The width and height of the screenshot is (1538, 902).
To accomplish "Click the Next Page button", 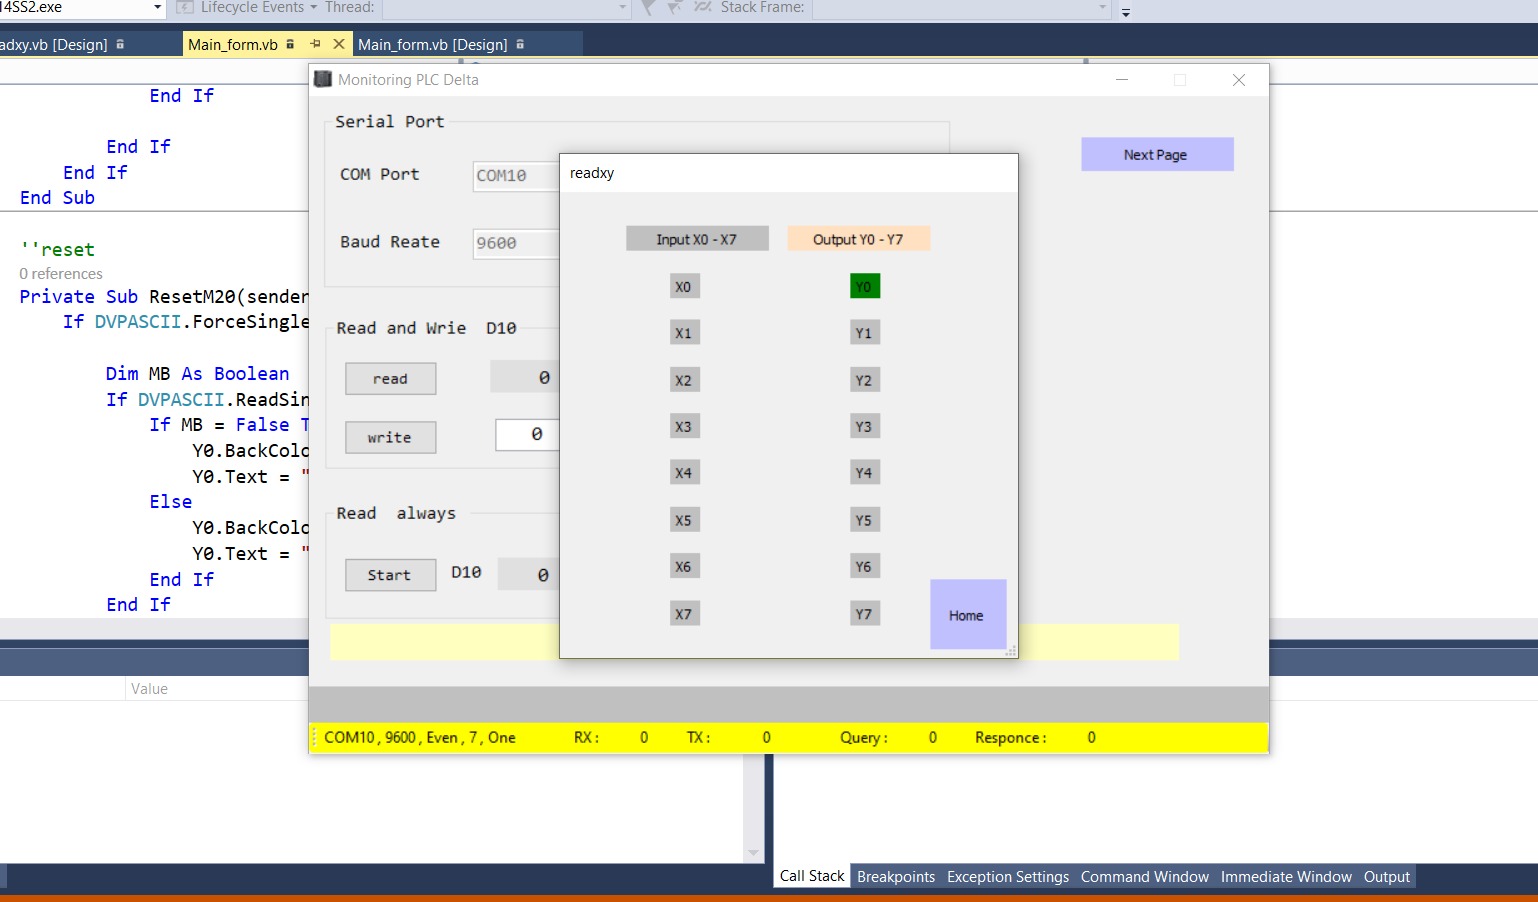I will [x=1156, y=155].
